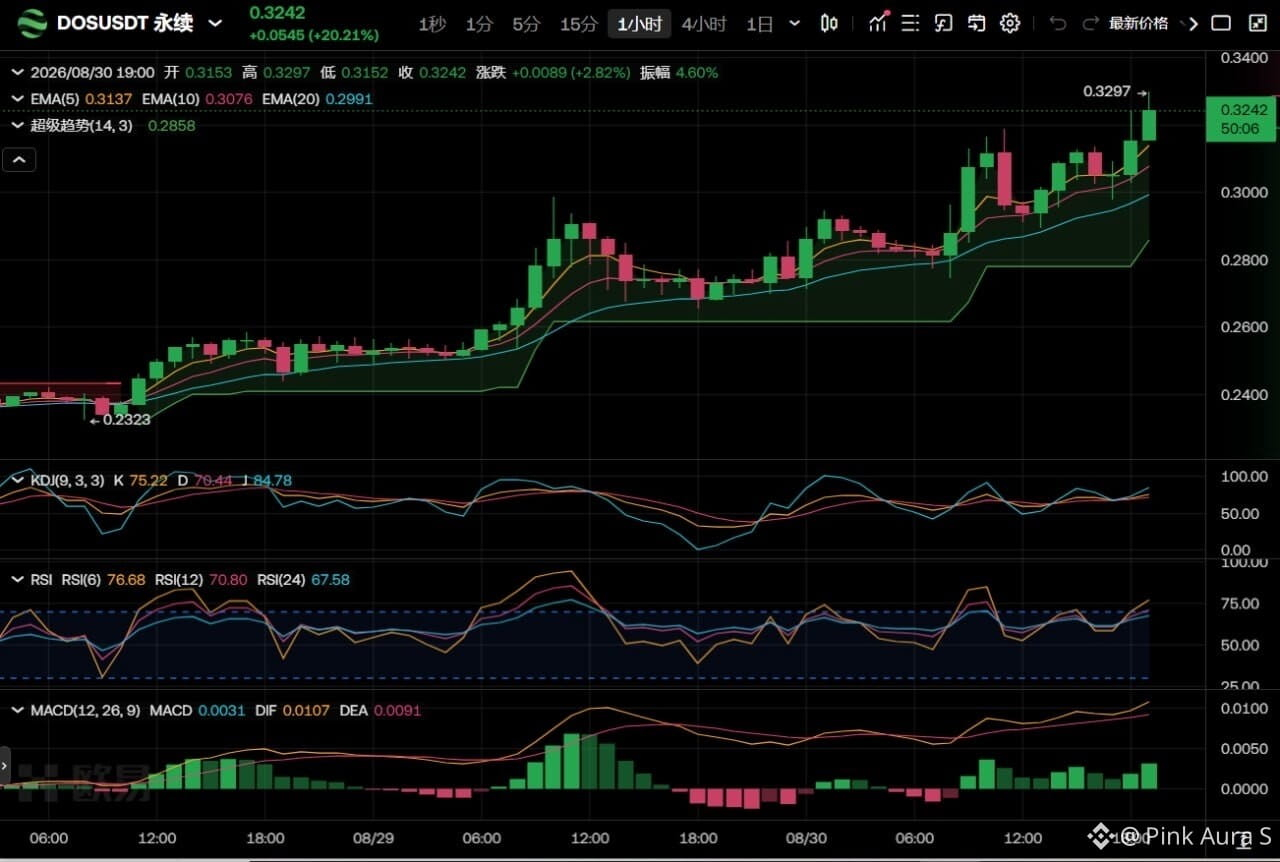The height and width of the screenshot is (862, 1280).
Task: Collapse the candle OHLC info row
Action: point(17,73)
